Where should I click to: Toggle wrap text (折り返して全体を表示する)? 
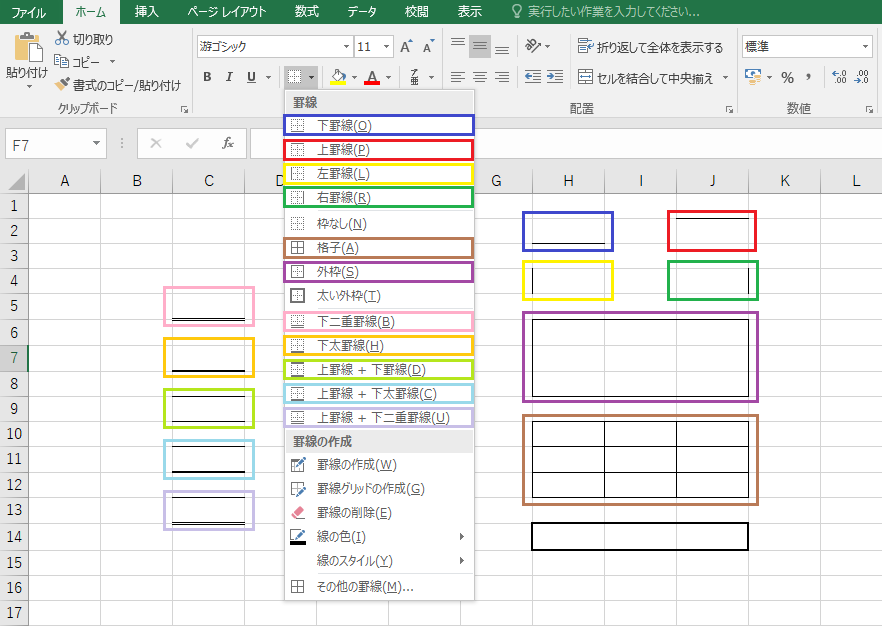(x=585, y=47)
